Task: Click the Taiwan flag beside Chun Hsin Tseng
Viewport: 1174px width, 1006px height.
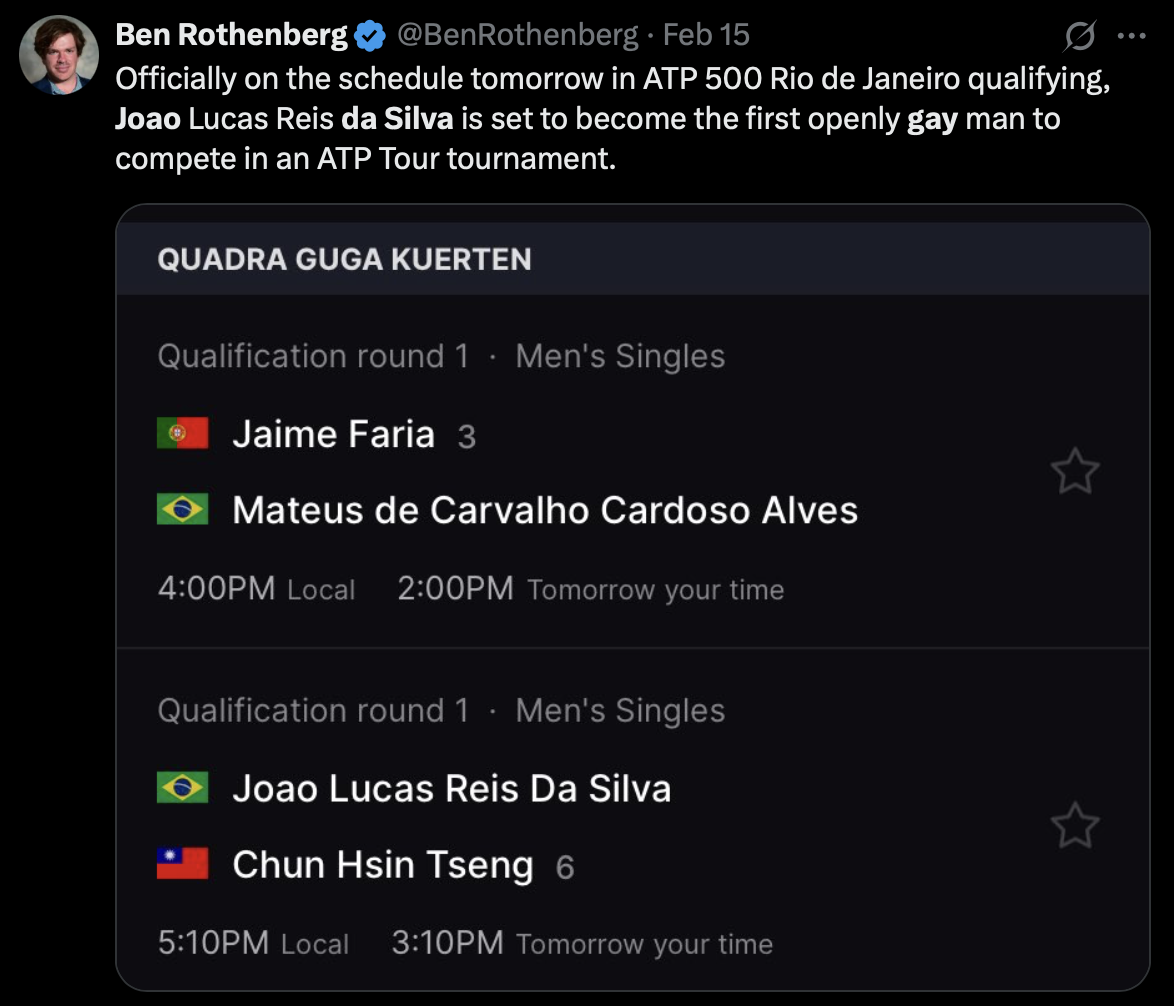Action: point(182,864)
